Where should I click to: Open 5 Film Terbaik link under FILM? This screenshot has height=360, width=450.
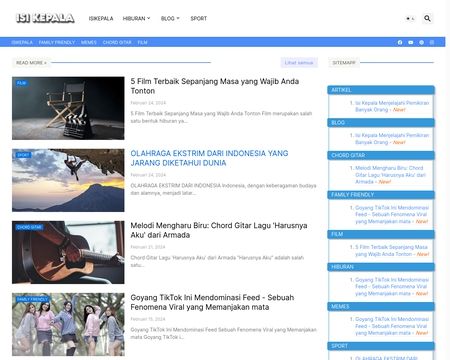click(391, 250)
